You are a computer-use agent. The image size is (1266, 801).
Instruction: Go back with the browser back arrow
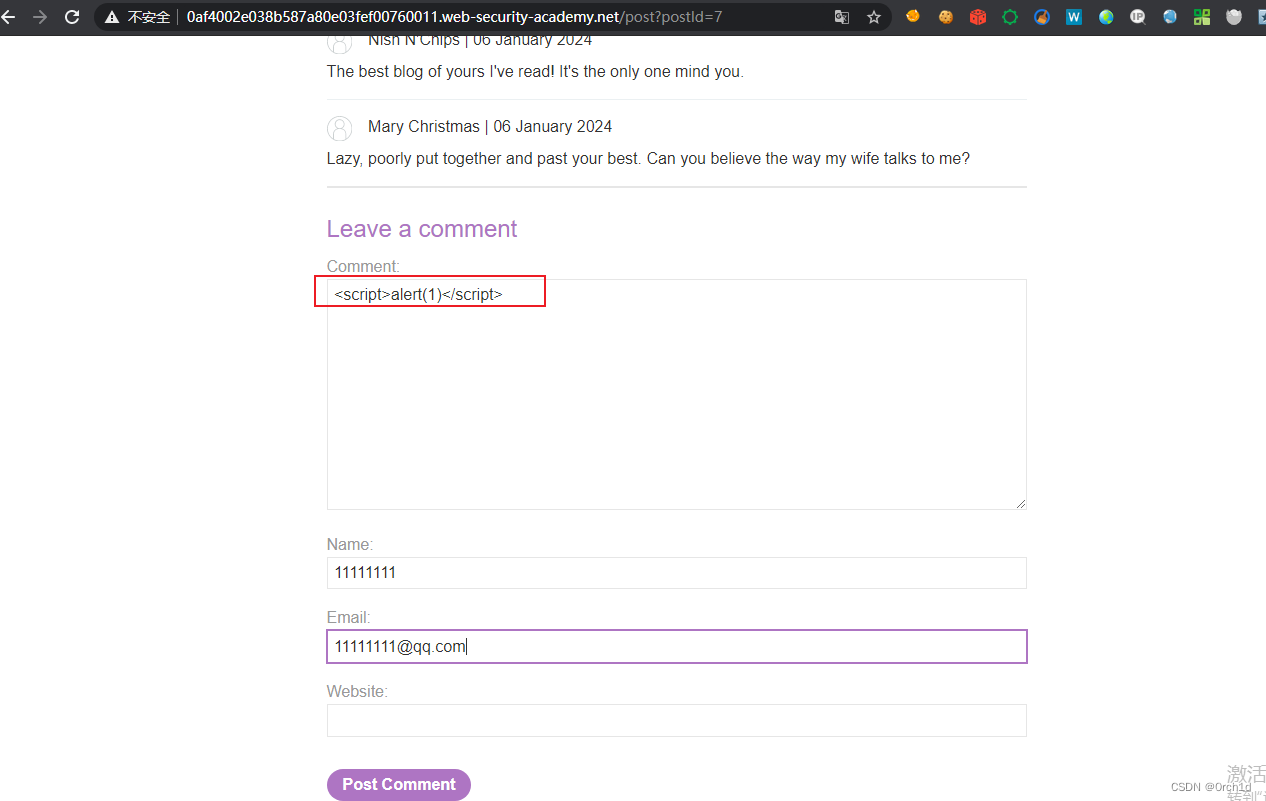pos(9,17)
